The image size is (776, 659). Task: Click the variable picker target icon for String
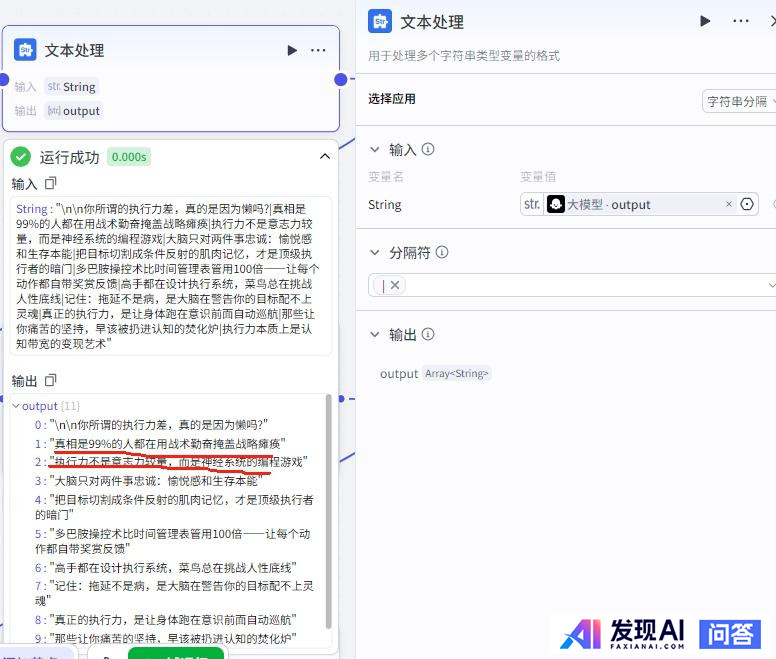pyautogui.click(x=747, y=204)
